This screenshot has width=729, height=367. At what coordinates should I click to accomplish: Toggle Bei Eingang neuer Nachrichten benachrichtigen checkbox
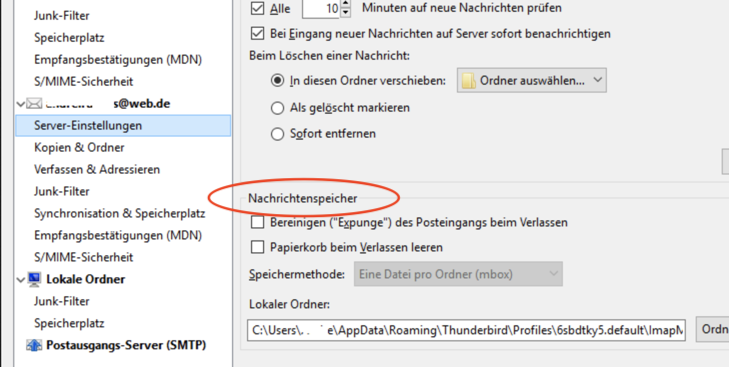[x=257, y=33]
